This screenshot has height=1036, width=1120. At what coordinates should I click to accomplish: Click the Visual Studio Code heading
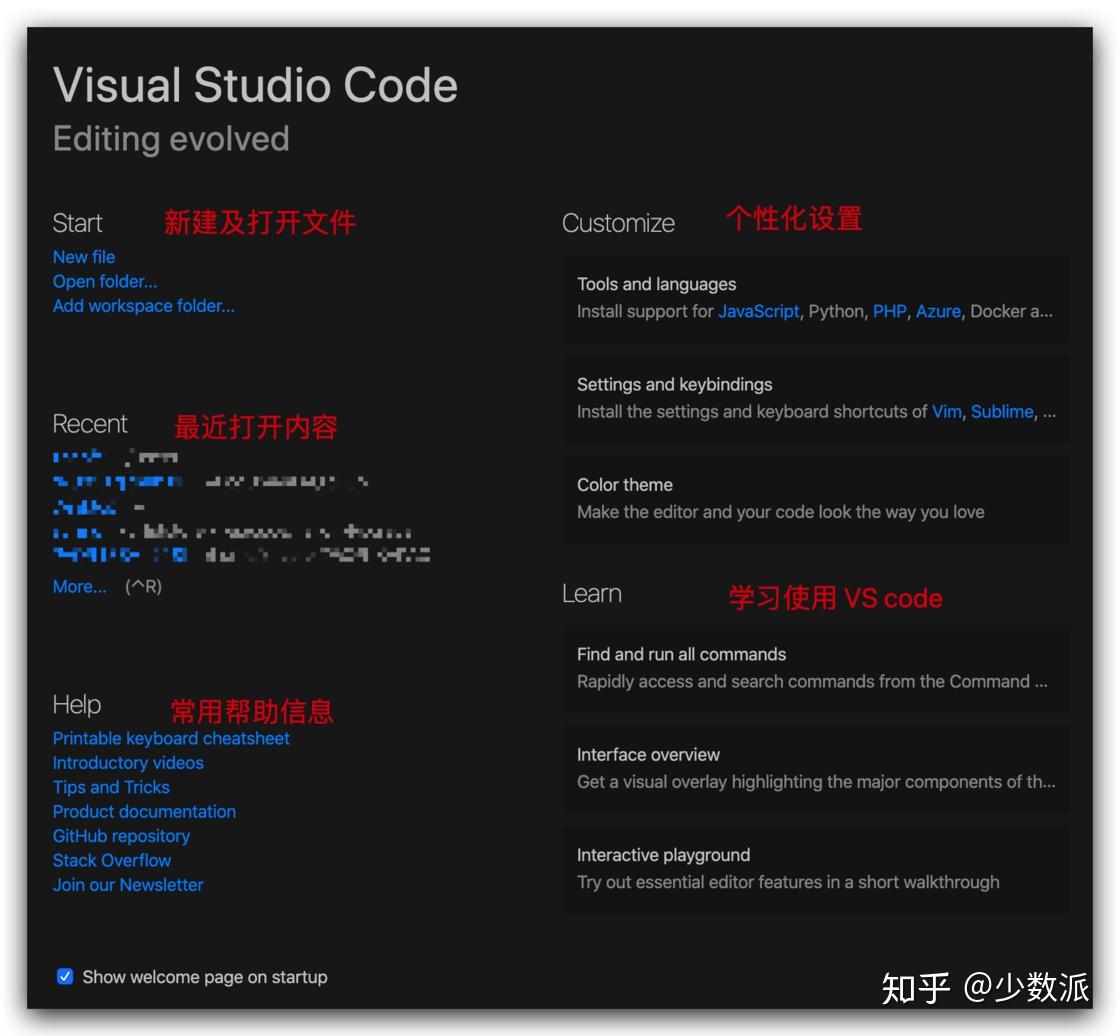[x=255, y=85]
